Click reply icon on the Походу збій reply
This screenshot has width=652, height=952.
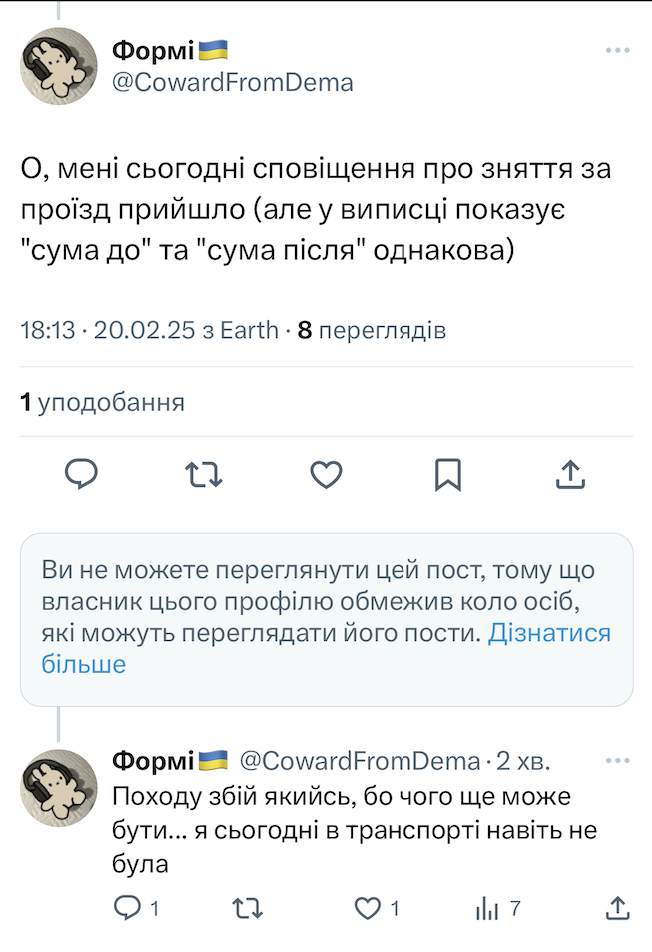(127, 908)
